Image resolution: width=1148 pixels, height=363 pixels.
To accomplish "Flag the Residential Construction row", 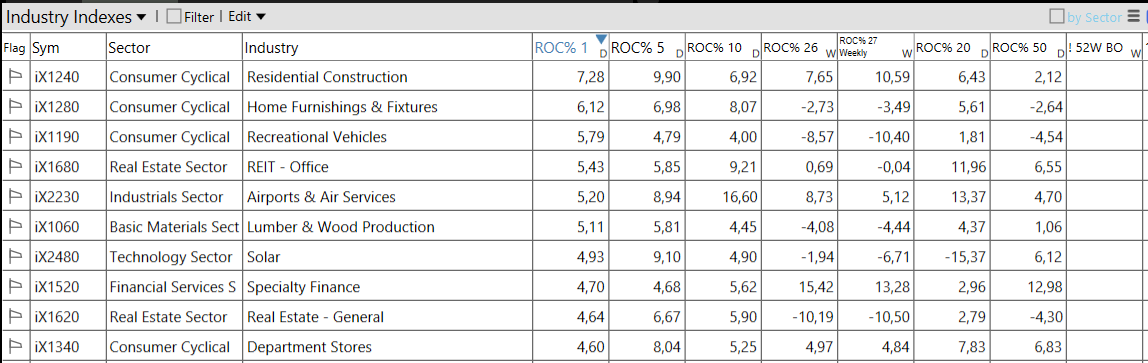I will click(x=15, y=77).
